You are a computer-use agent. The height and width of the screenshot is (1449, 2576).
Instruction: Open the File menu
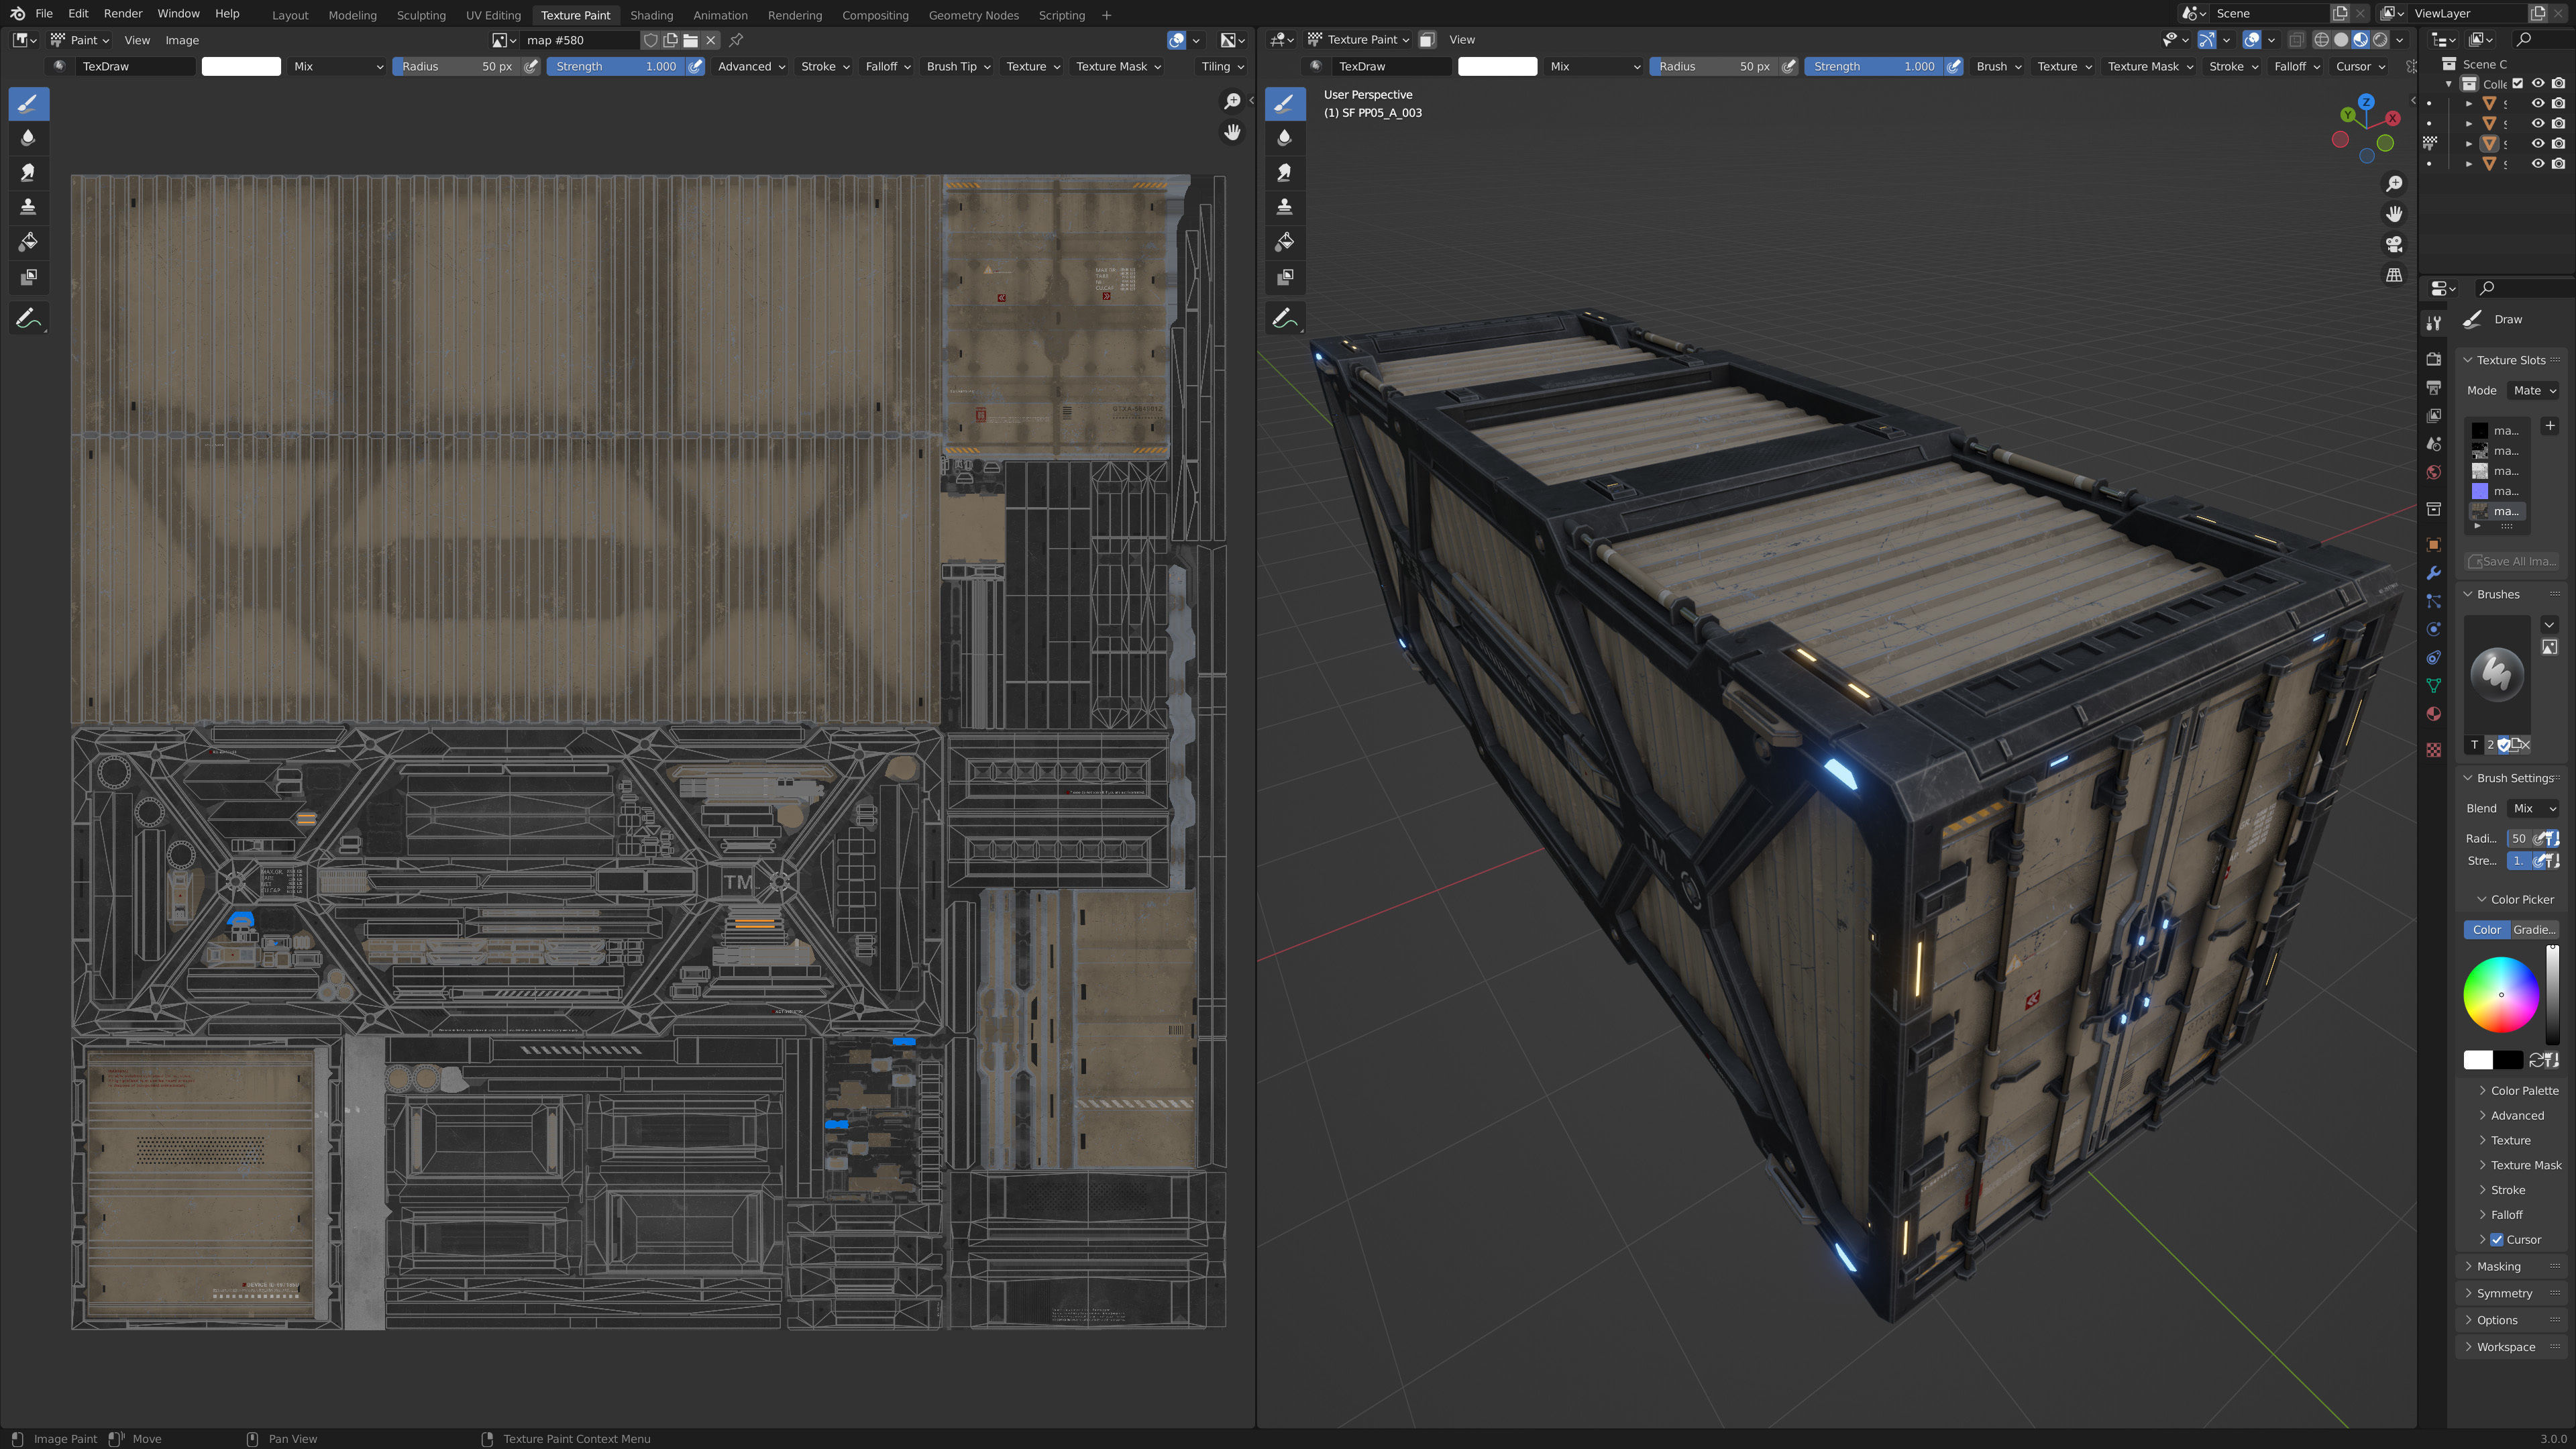click(x=44, y=14)
